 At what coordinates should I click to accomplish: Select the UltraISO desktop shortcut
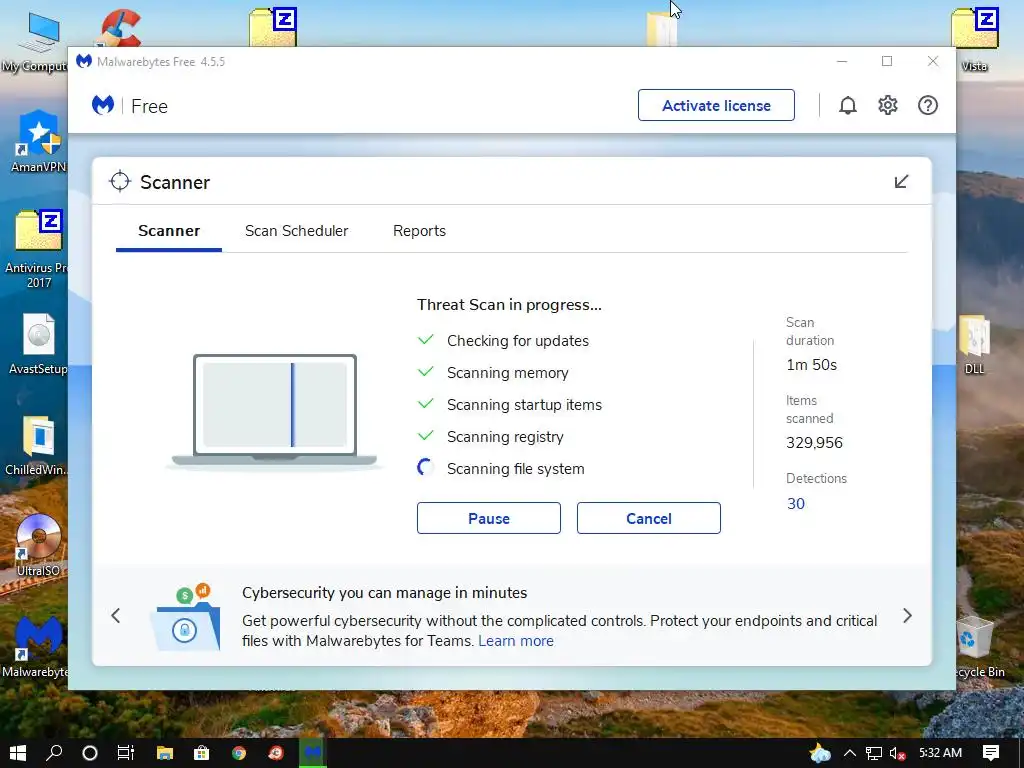[39, 546]
